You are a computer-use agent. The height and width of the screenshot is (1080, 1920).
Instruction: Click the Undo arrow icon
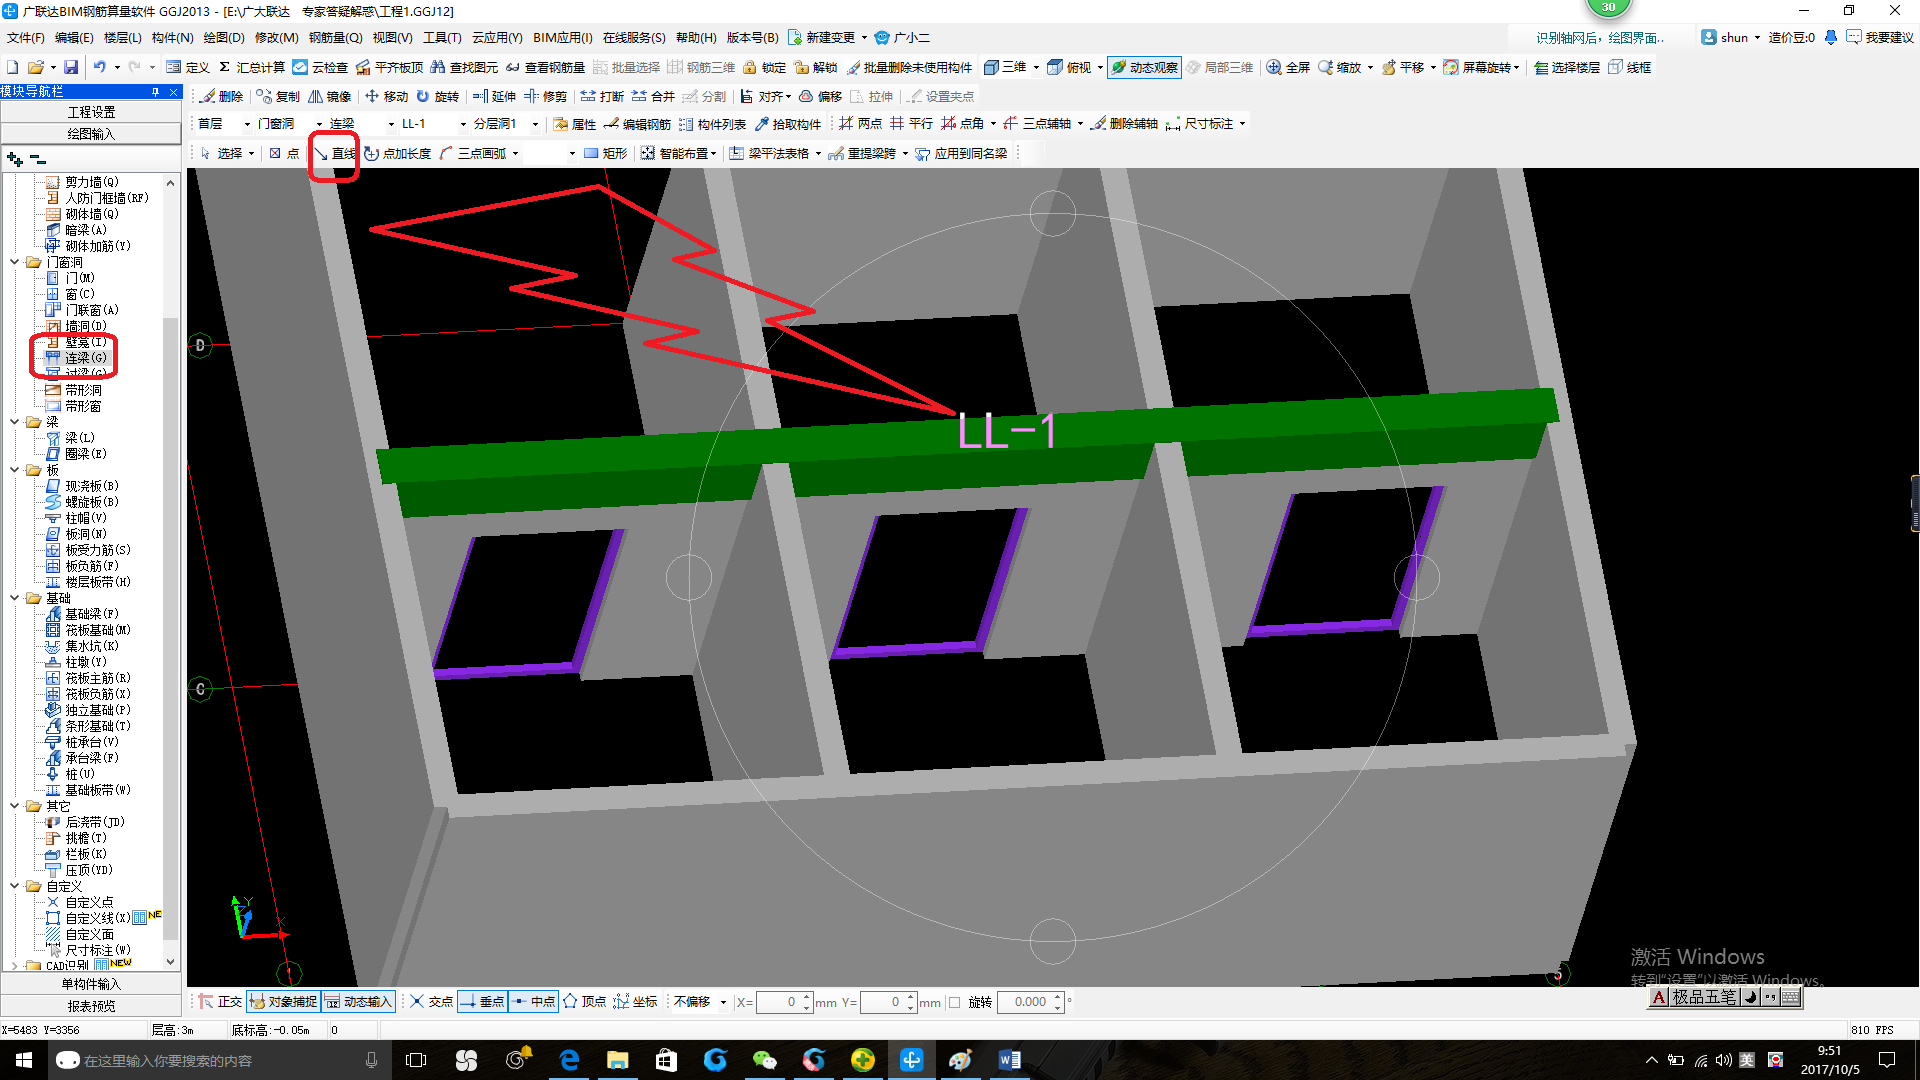99,67
